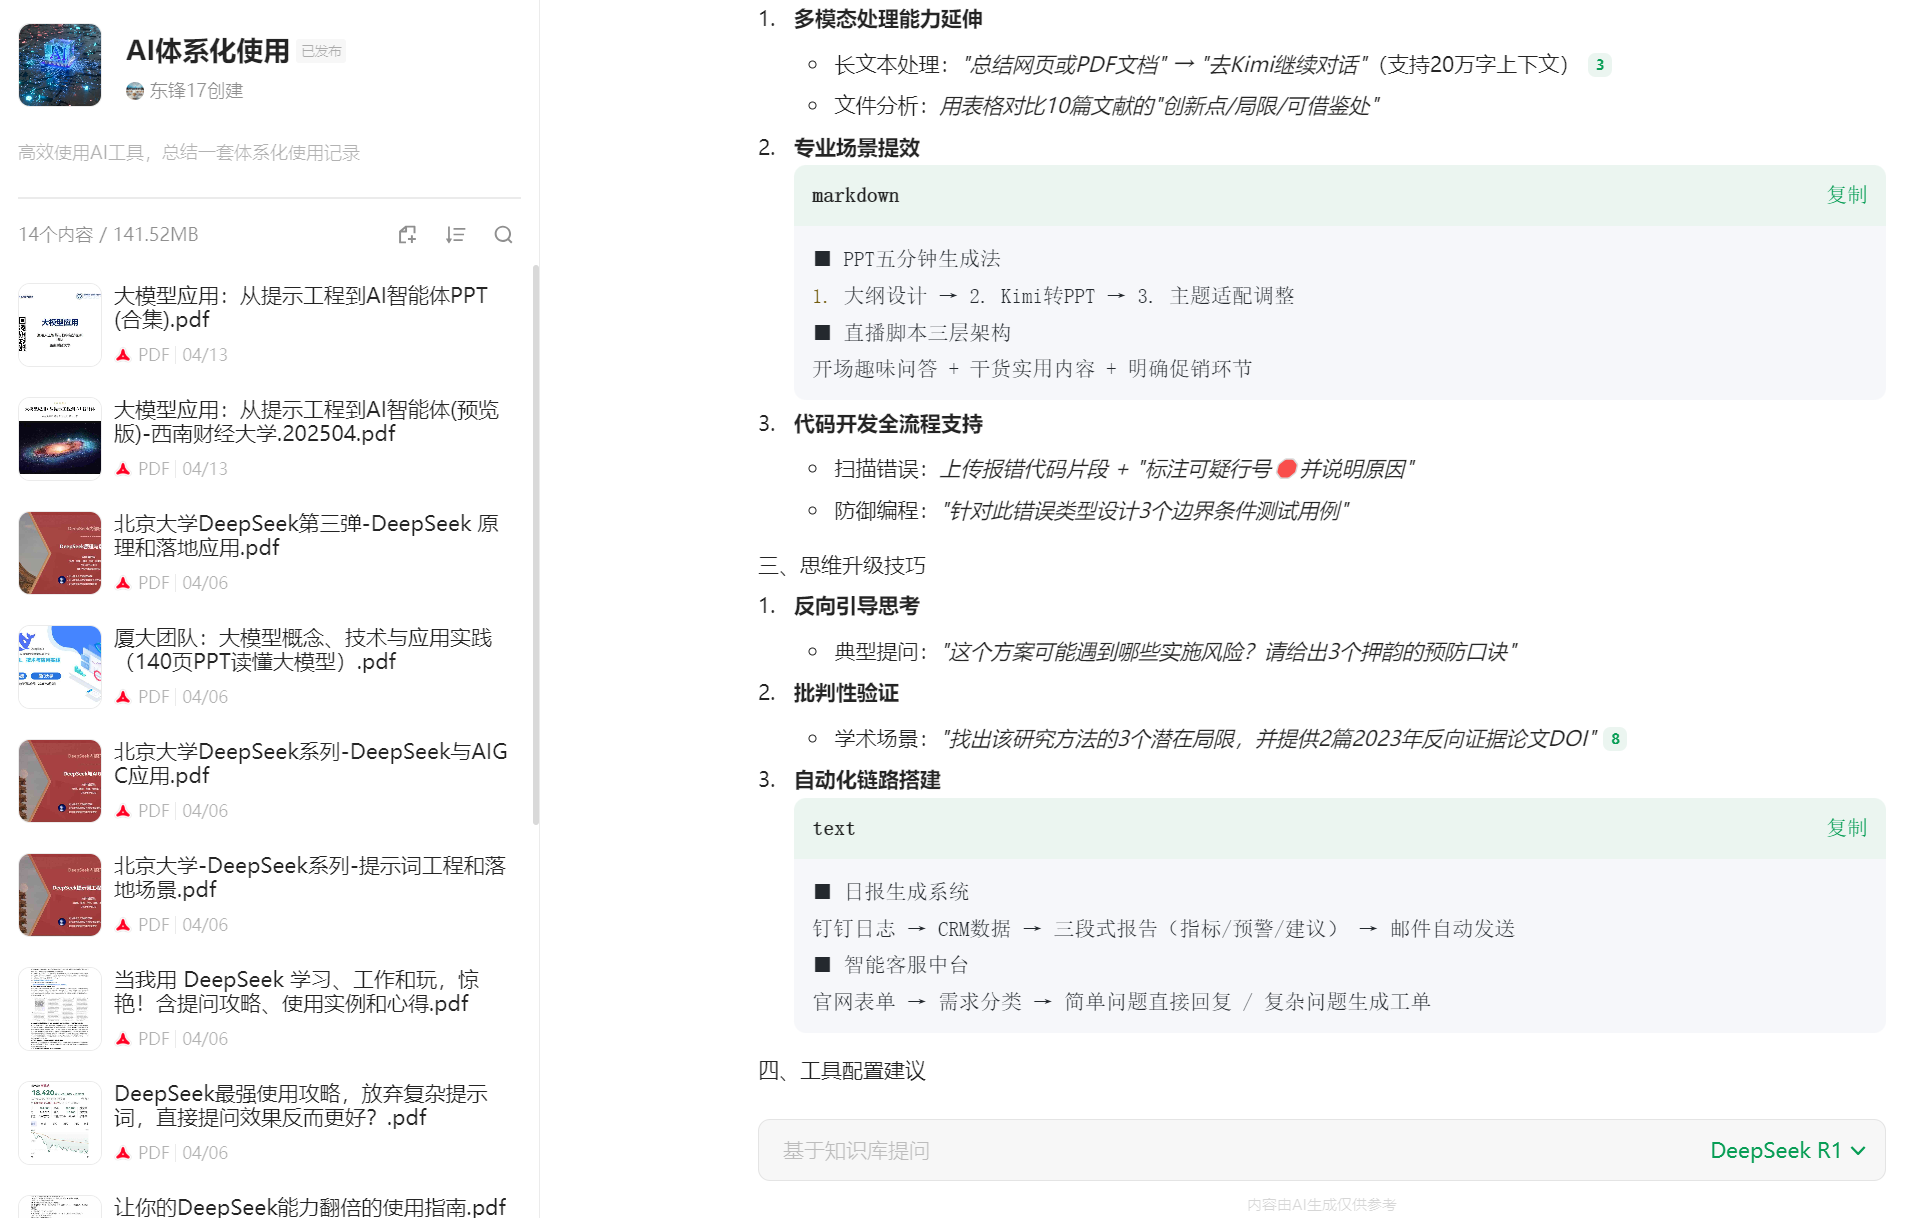Click thumbnail of 大模型应用 PPT(合集).pdf
The width and height of the screenshot is (1906, 1218).
(x=60, y=324)
